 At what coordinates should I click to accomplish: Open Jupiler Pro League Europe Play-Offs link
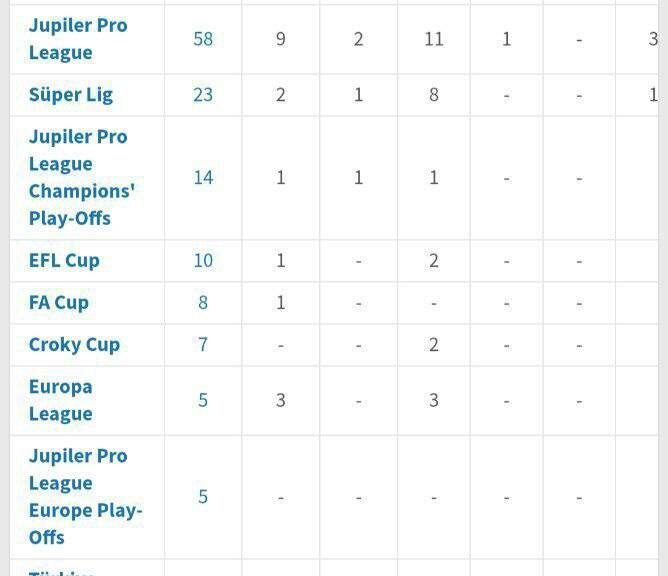coord(85,497)
